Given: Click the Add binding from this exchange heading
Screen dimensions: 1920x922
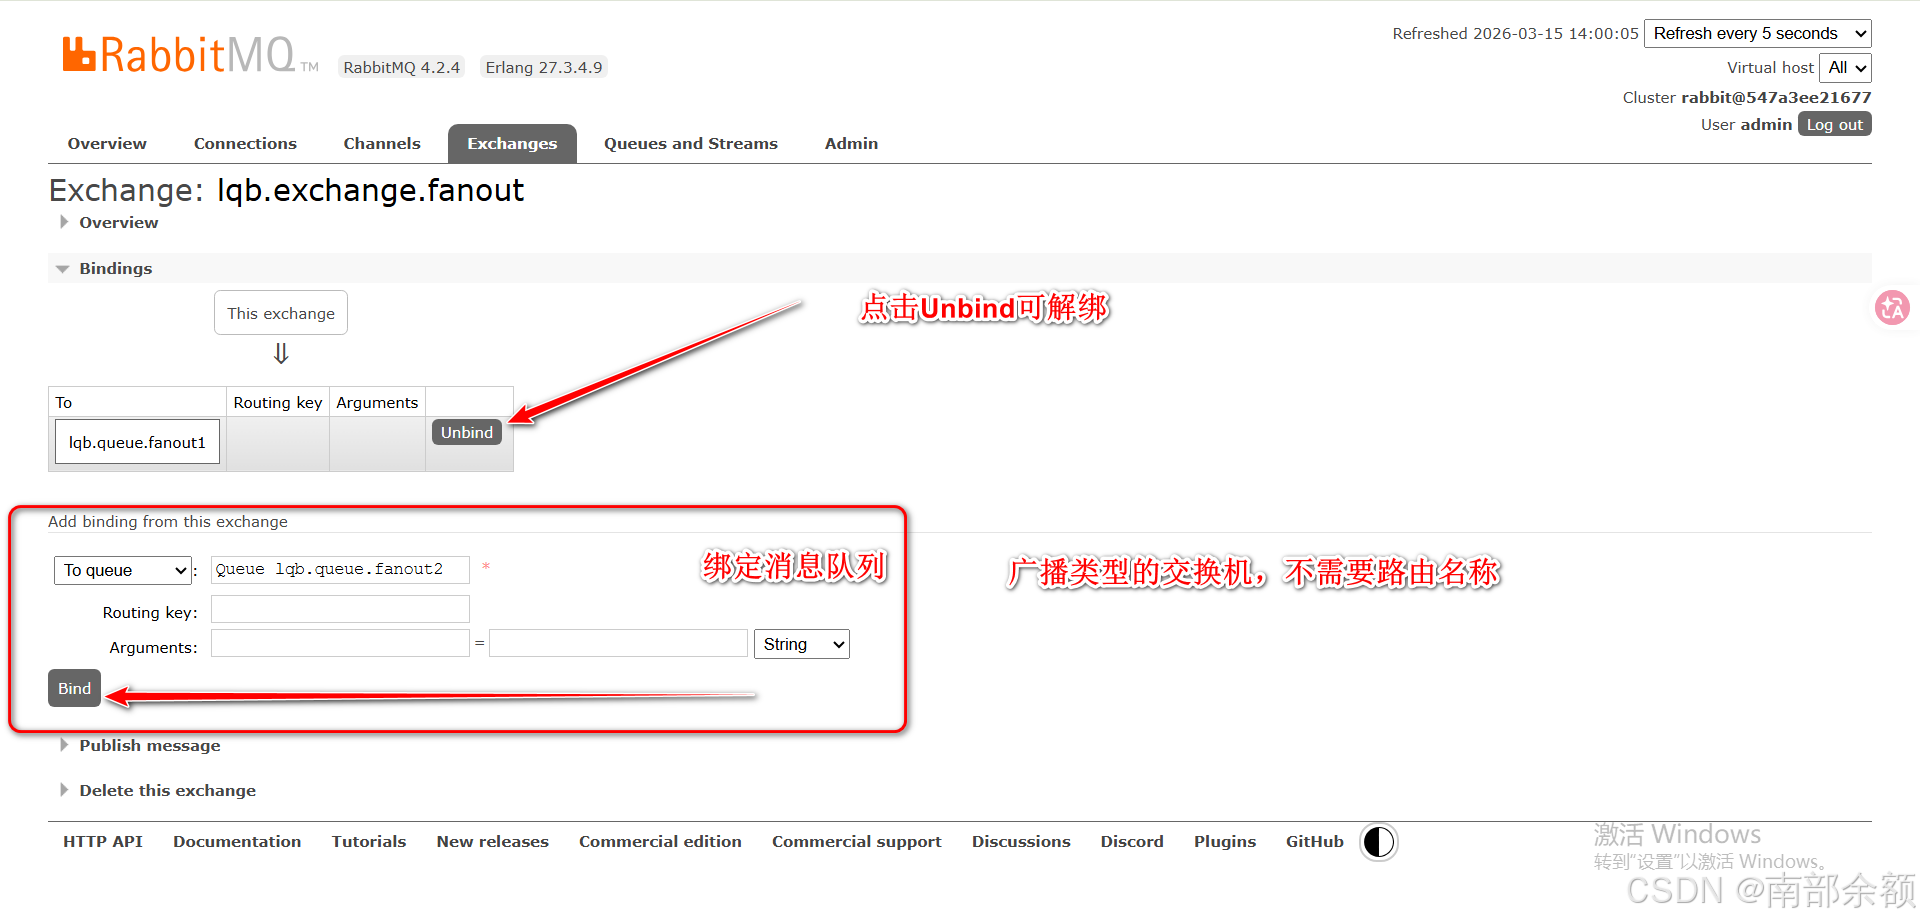Looking at the screenshot, I should click(x=168, y=521).
